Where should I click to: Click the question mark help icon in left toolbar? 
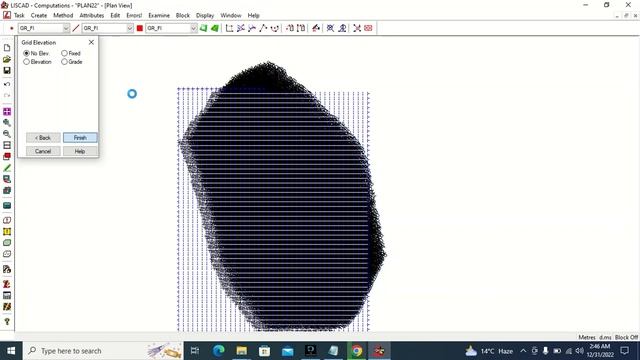pyautogui.click(x=7, y=322)
